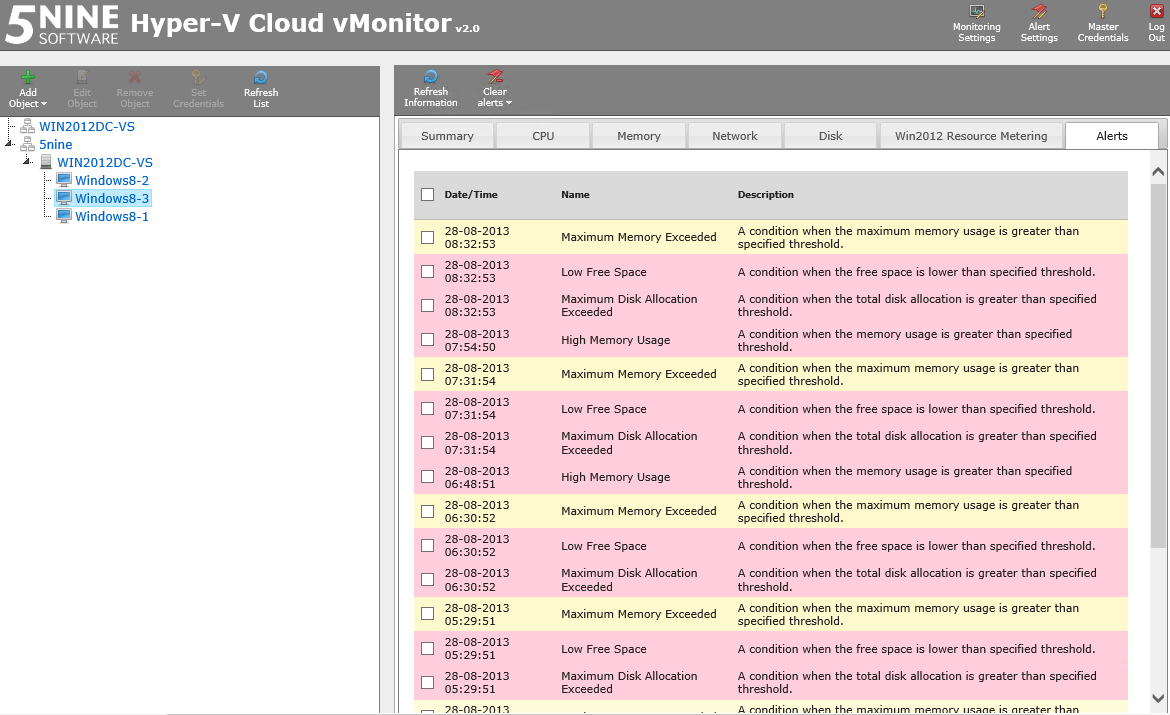Click the Name column header
This screenshot has width=1170, height=715.
pyautogui.click(x=575, y=195)
